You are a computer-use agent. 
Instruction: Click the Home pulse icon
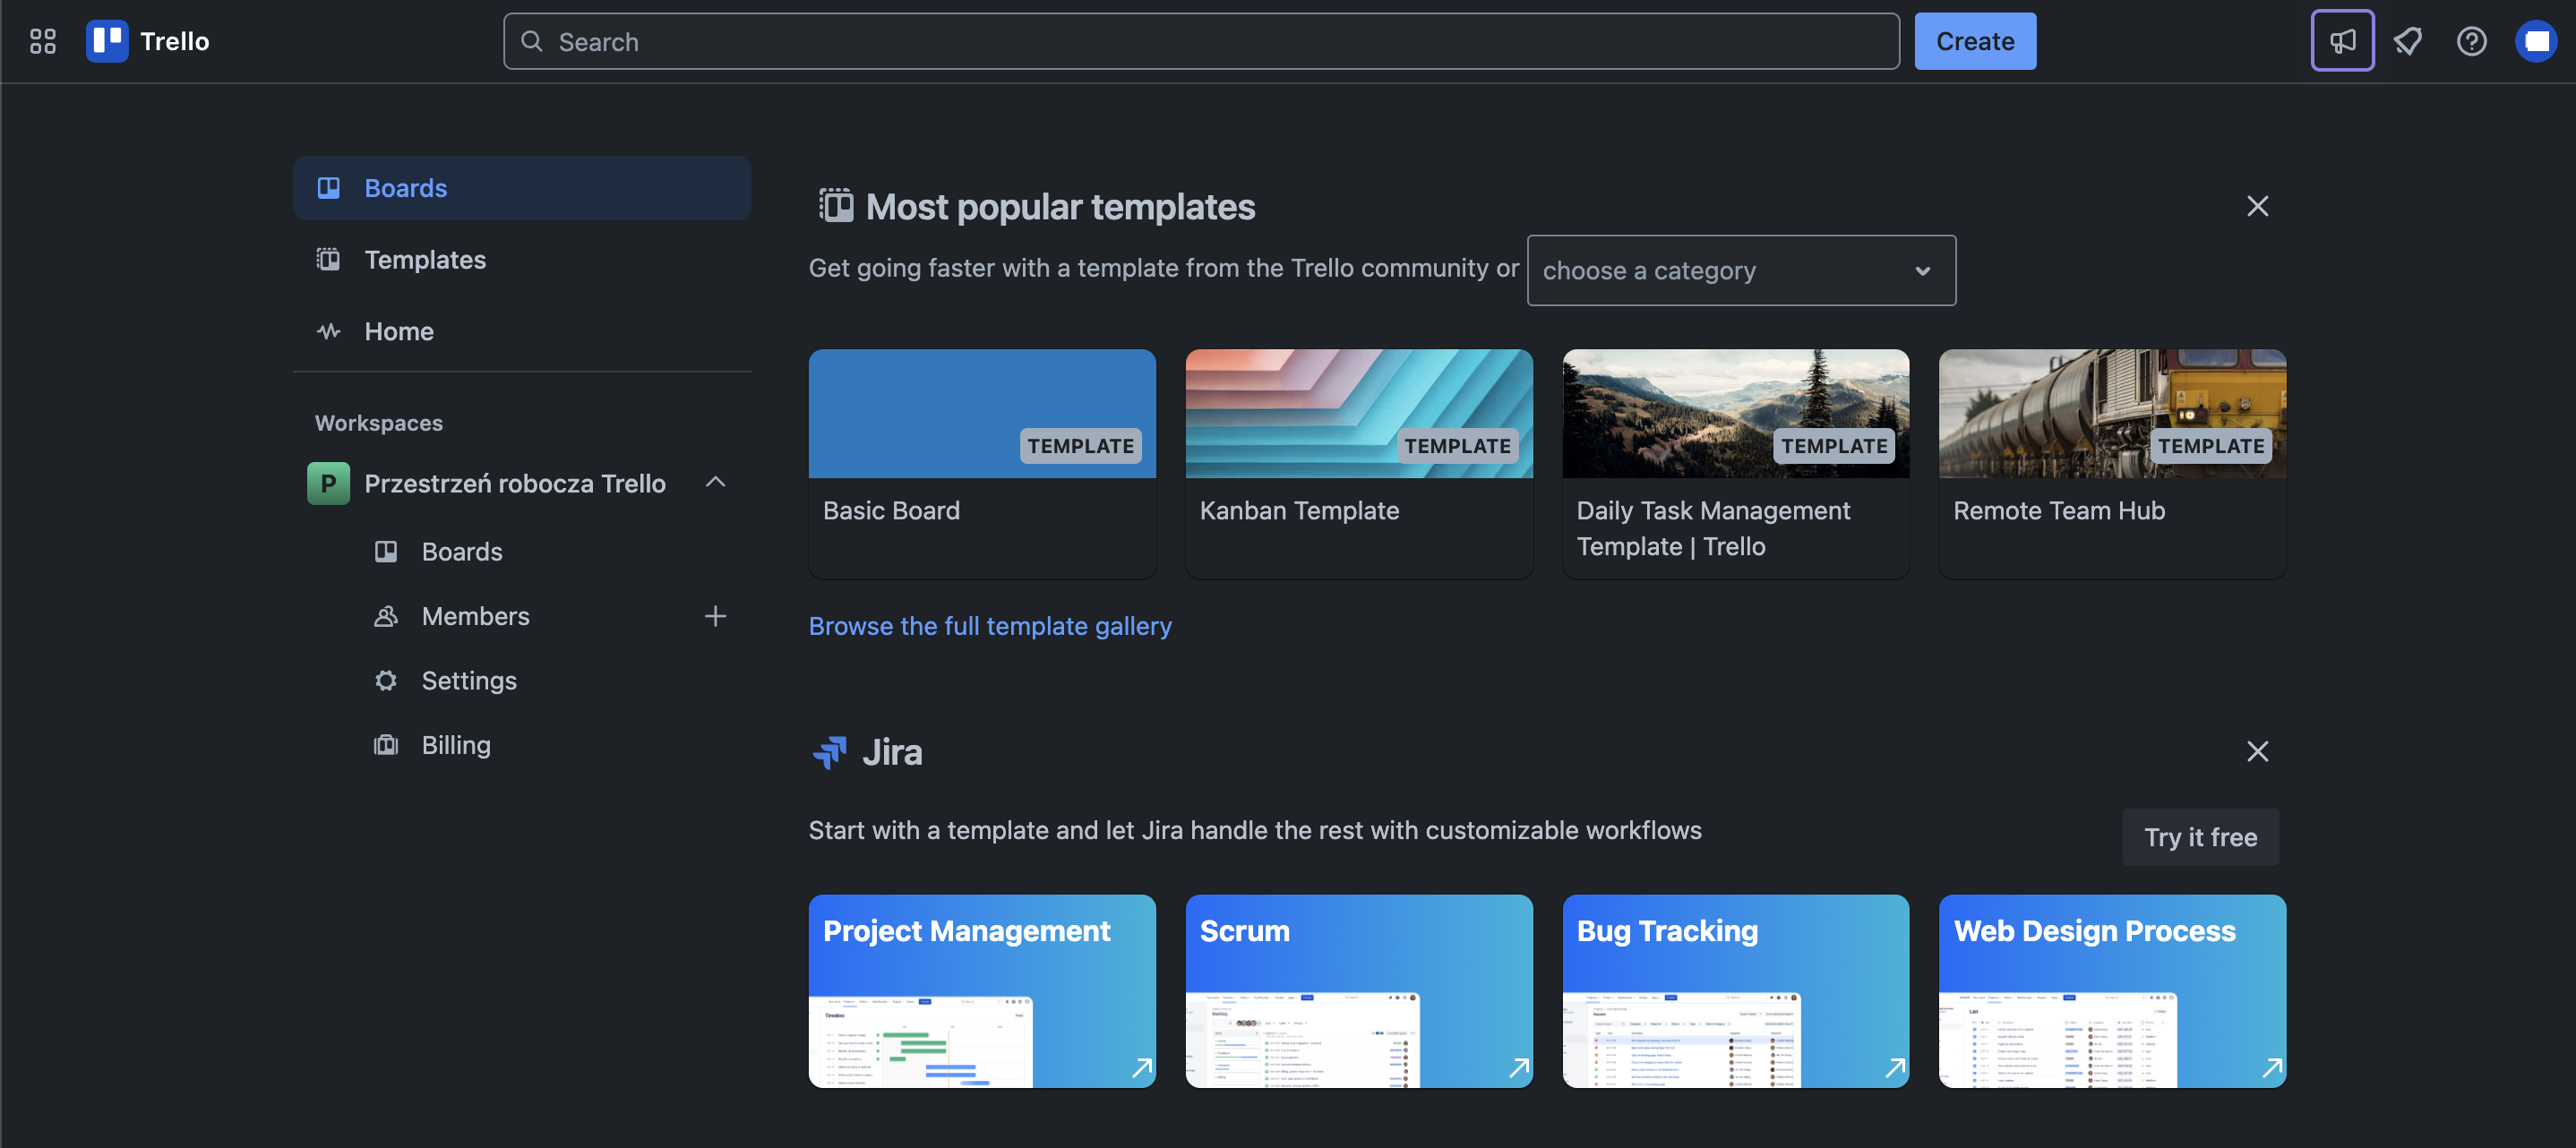[x=328, y=331]
